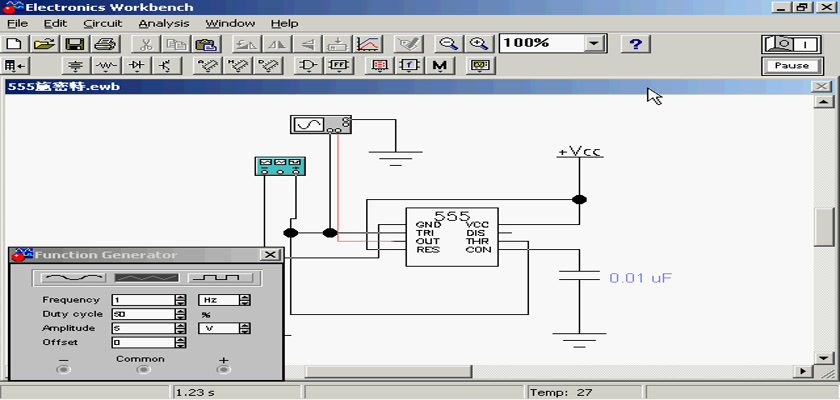The image size is (840, 400).
Task: Rotate the selected component
Action: [x=246, y=44]
